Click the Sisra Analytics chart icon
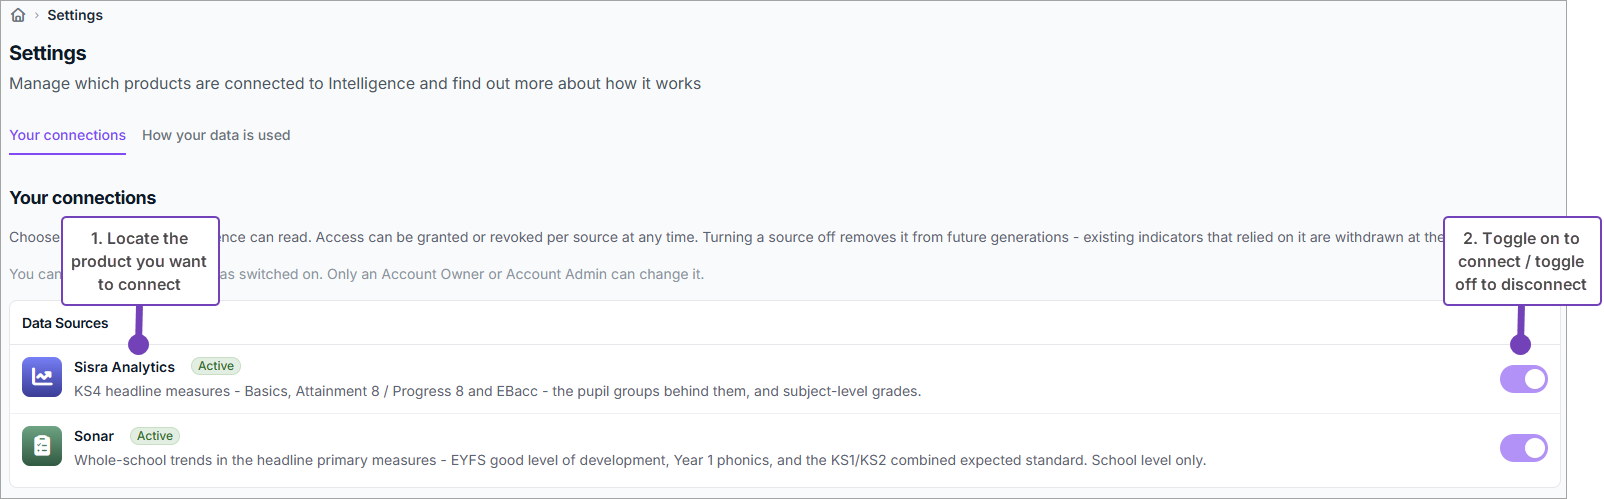Viewport: 1604px width, 499px height. [42, 377]
